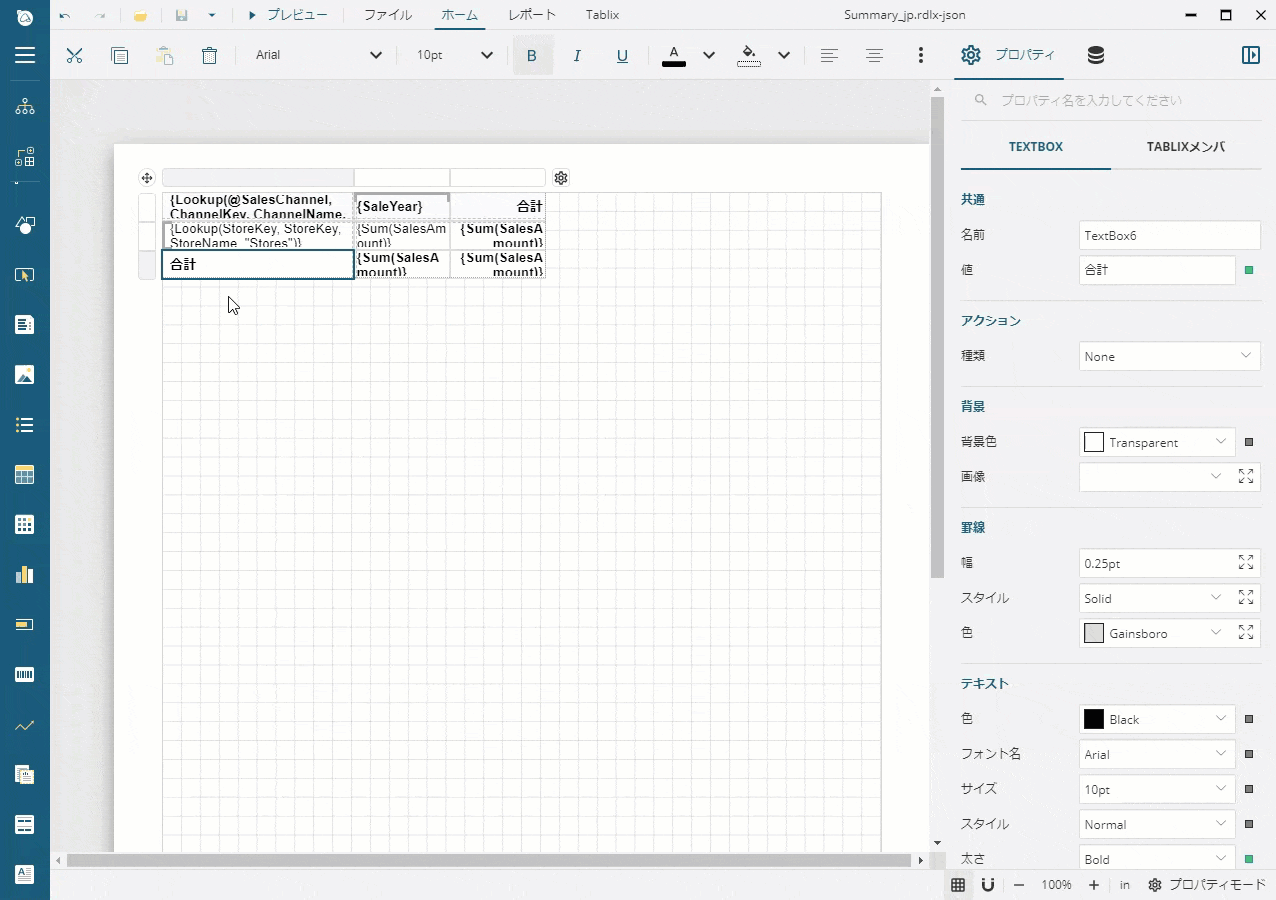Open the Tablix settings gear above the table
1276x900 pixels.
tap(561, 177)
